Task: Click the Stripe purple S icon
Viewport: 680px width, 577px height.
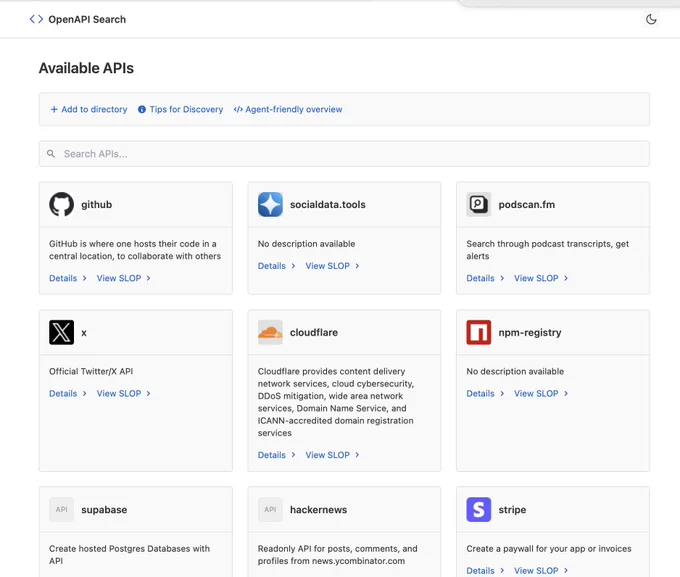Action: coord(479,509)
